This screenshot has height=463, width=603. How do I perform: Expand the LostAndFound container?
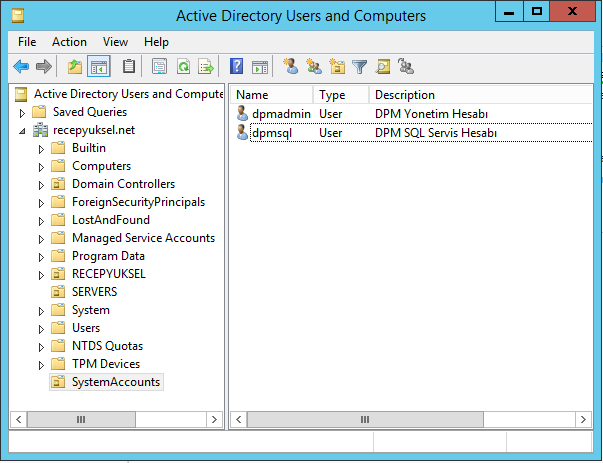coord(41,221)
